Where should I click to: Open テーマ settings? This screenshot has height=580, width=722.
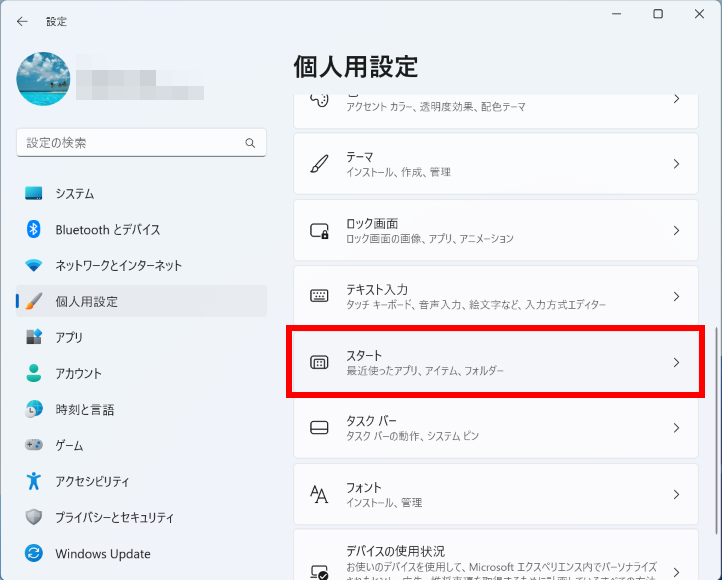tap(496, 164)
